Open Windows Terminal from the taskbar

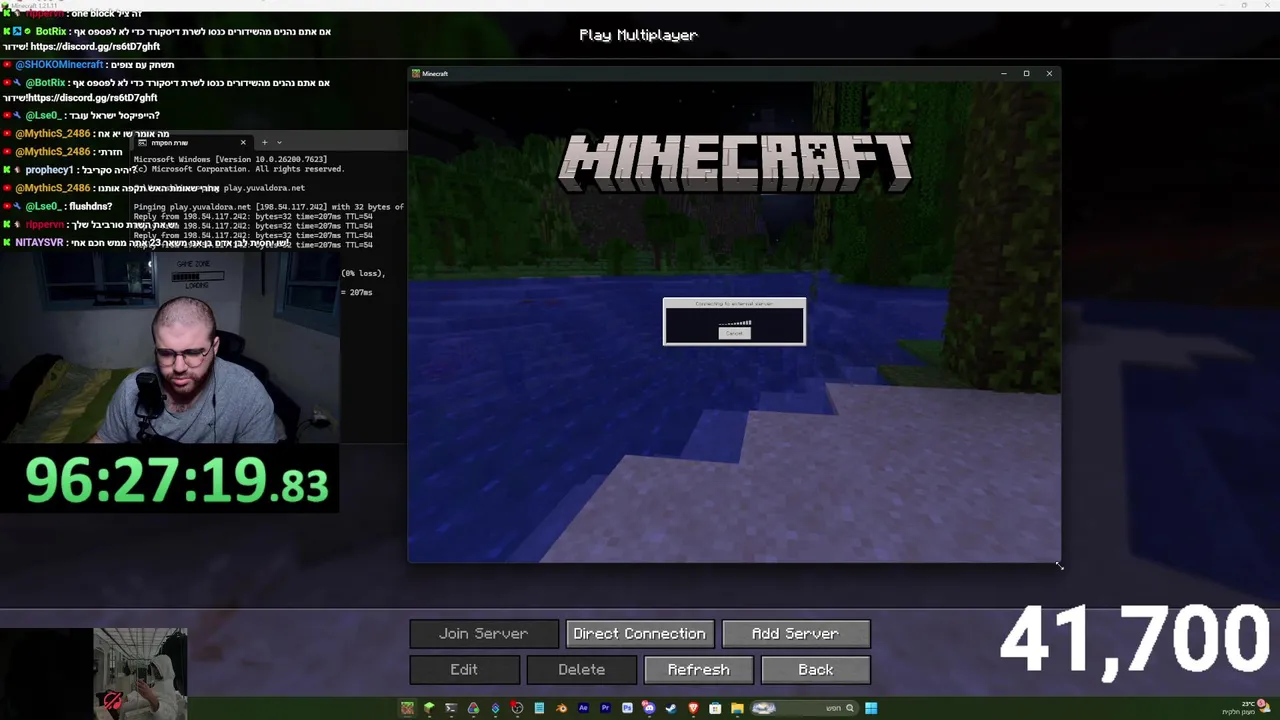[x=451, y=708]
